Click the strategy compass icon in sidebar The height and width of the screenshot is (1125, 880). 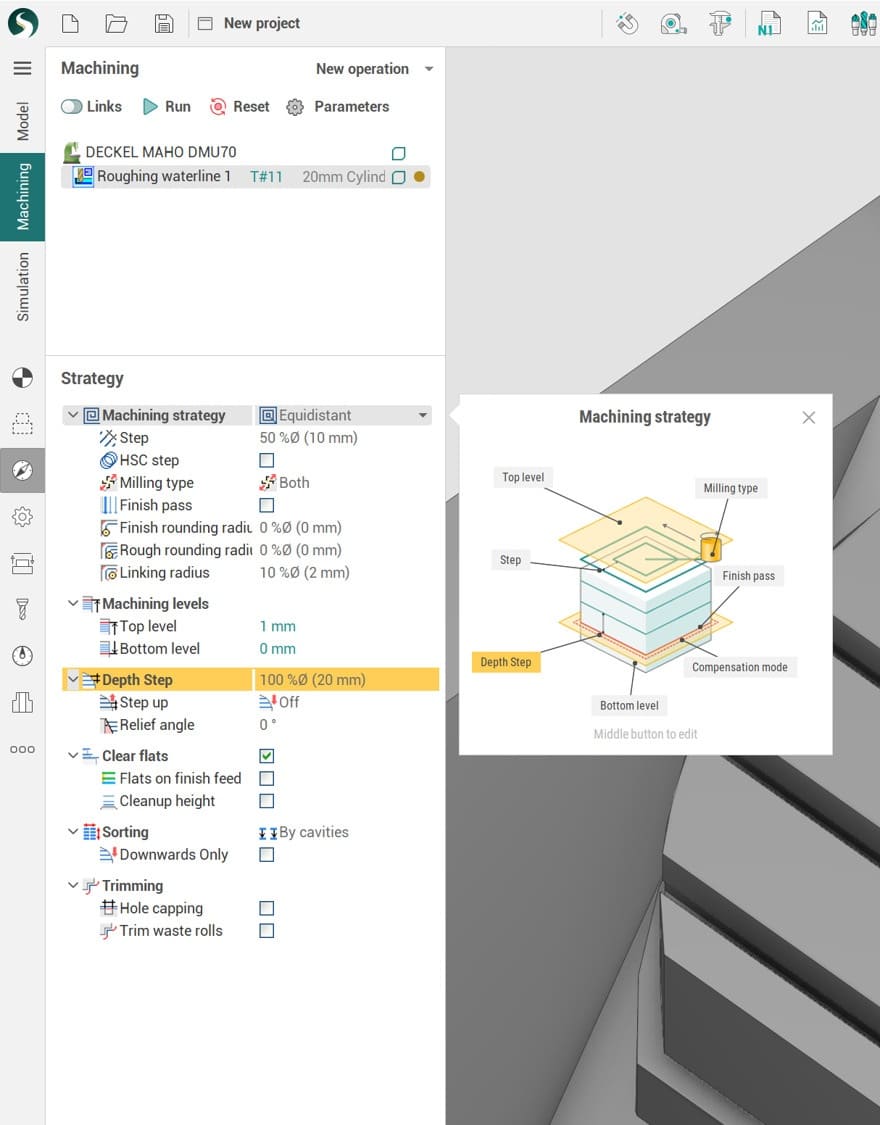tap(22, 470)
